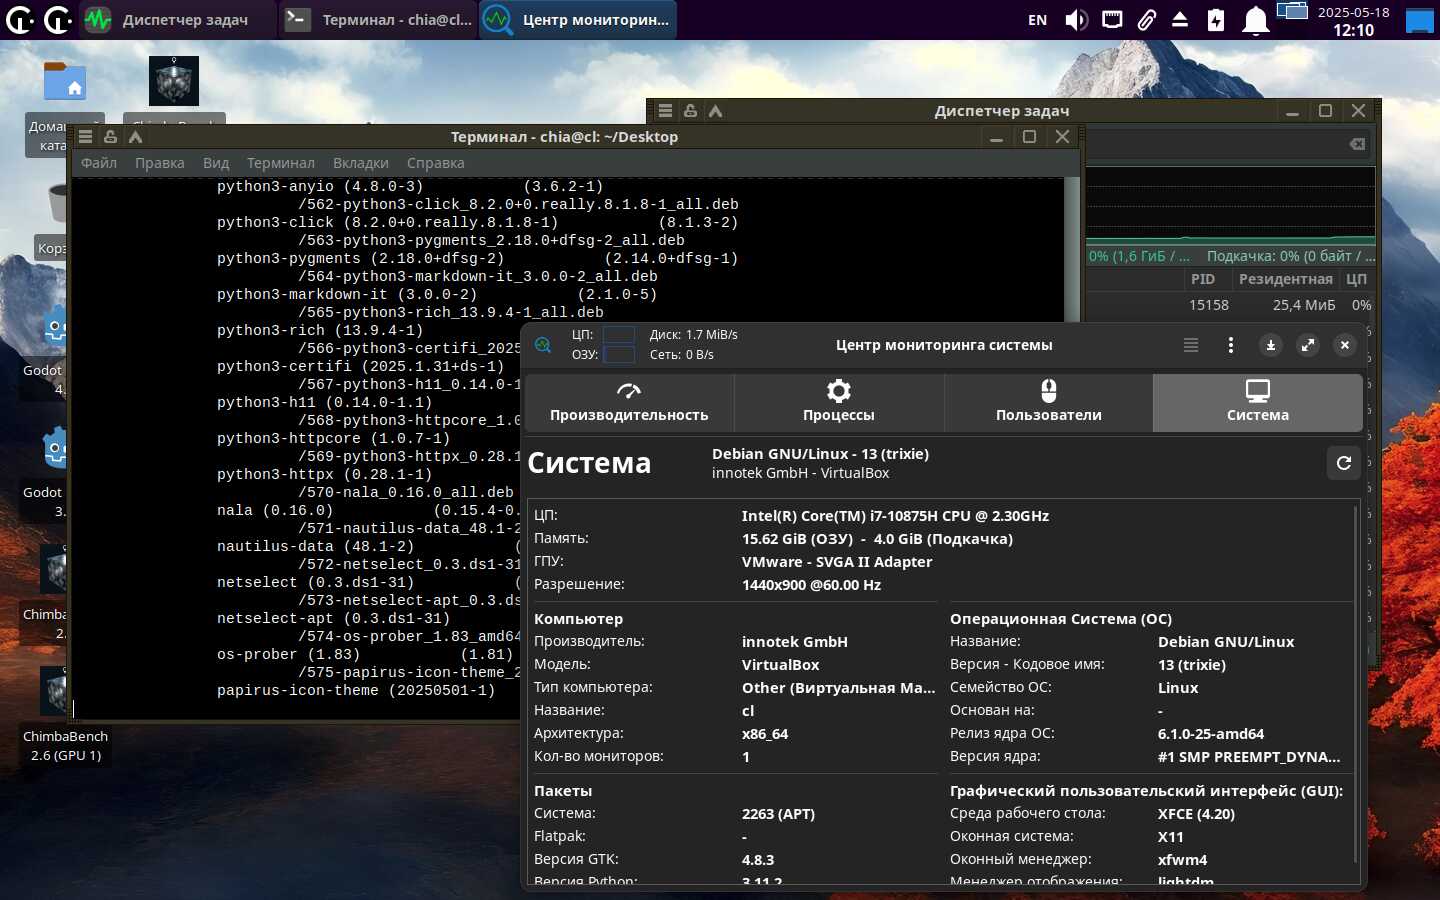Open the three-dot menu in monitoring center
1440x900 pixels.
pyautogui.click(x=1230, y=345)
